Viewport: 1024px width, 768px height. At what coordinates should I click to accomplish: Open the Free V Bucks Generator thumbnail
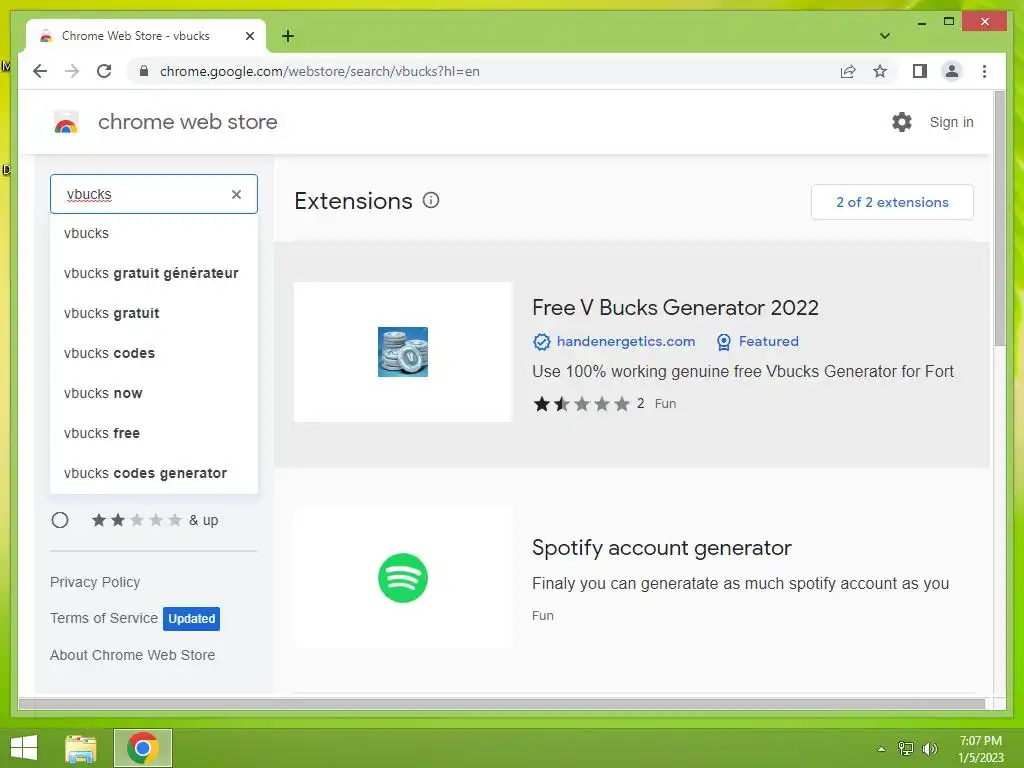pos(403,352)
